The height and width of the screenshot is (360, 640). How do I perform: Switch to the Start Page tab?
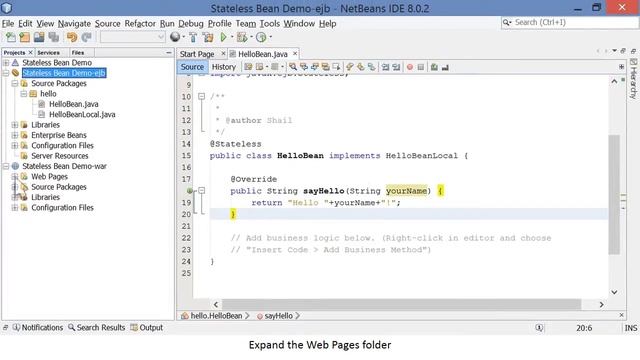point(197,54)
